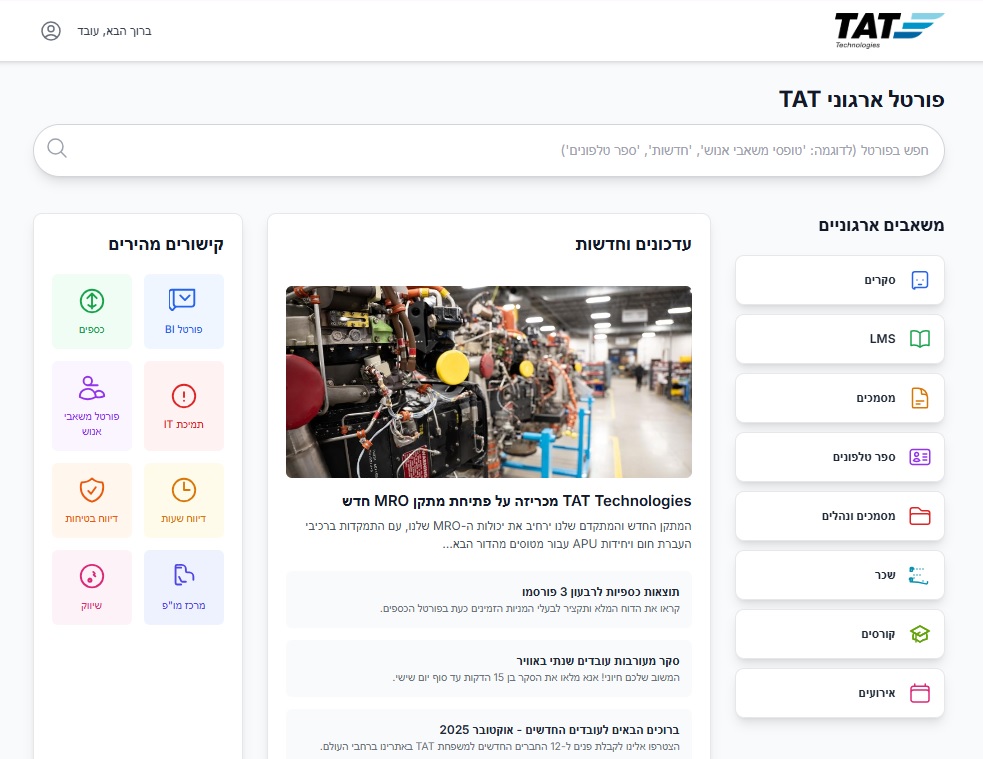
Task: Open the BI portal quick link icon
Action: tap(183, 299)
